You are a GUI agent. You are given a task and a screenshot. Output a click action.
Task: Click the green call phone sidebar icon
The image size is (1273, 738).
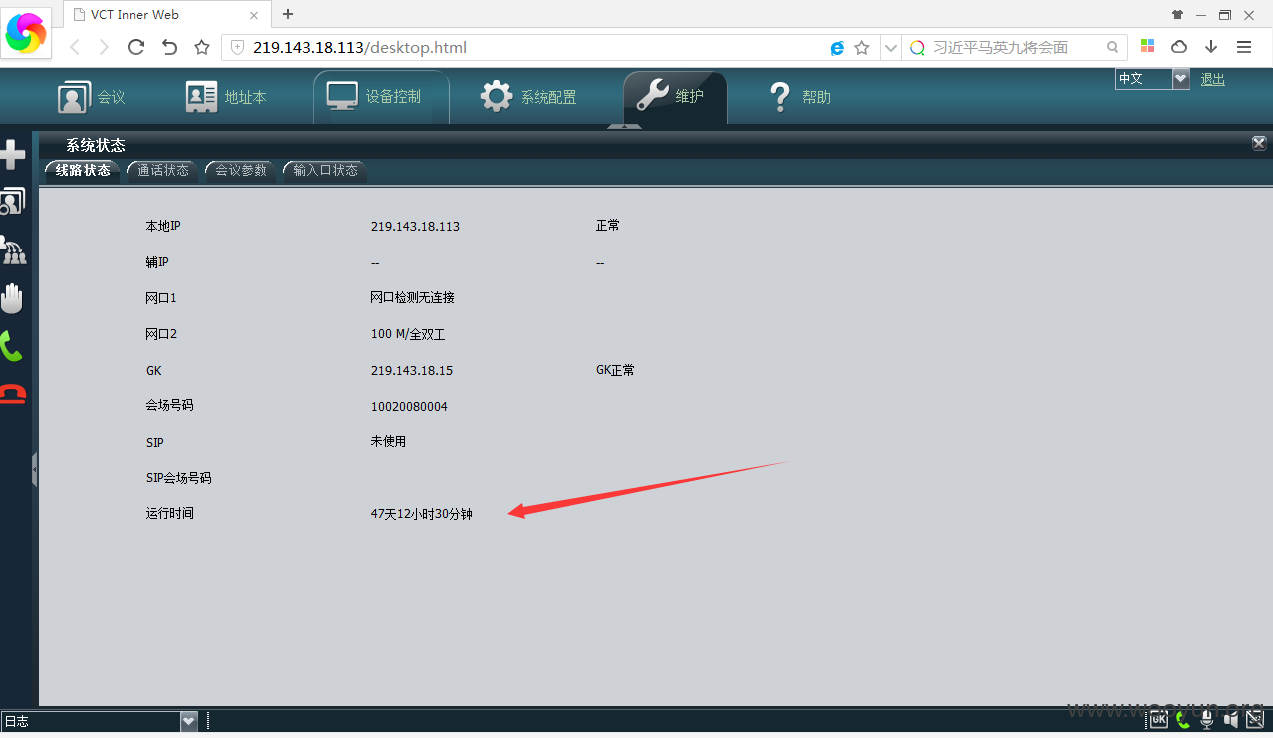point(11,346)
